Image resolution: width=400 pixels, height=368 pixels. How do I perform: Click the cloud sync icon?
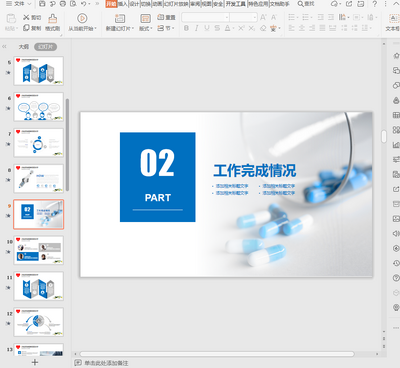(x=334, y=4)
